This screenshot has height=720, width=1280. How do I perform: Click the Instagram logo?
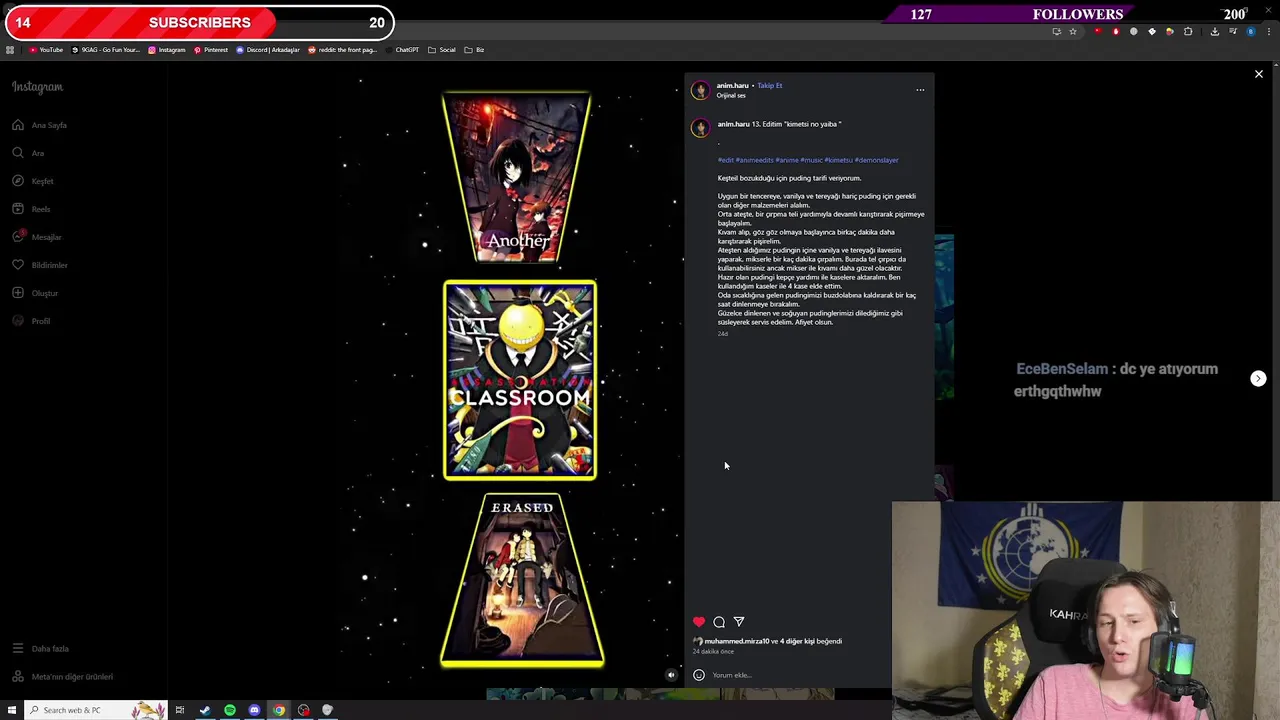click(x=37, y=87)
